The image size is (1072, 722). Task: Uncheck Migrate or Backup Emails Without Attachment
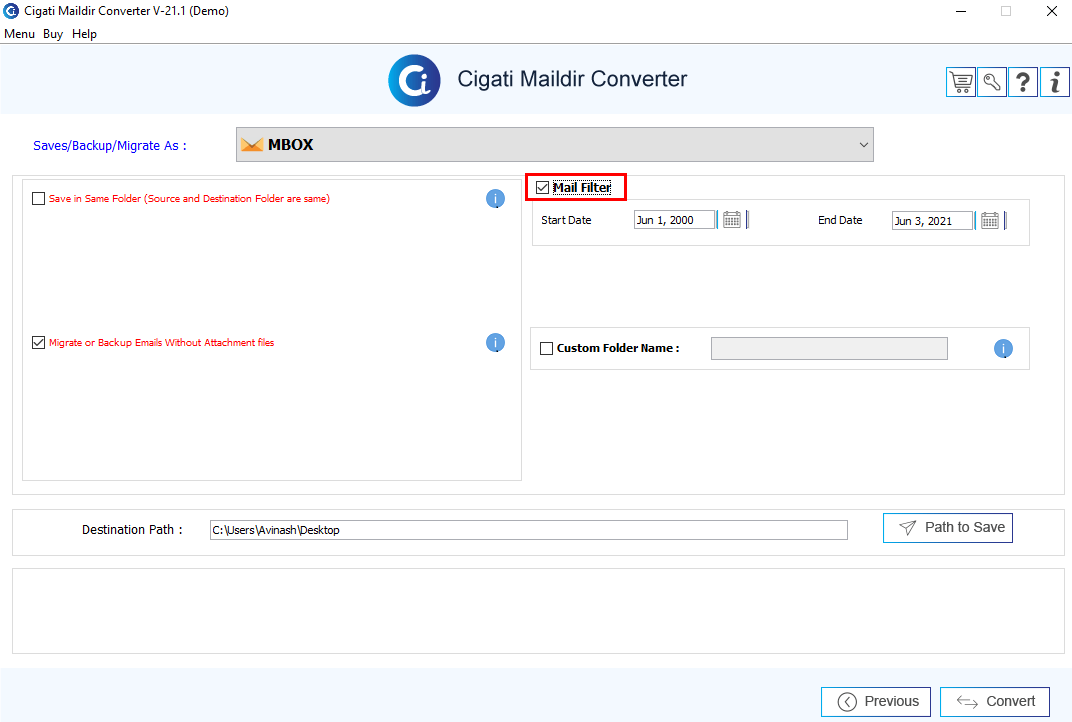pos(38,343)
